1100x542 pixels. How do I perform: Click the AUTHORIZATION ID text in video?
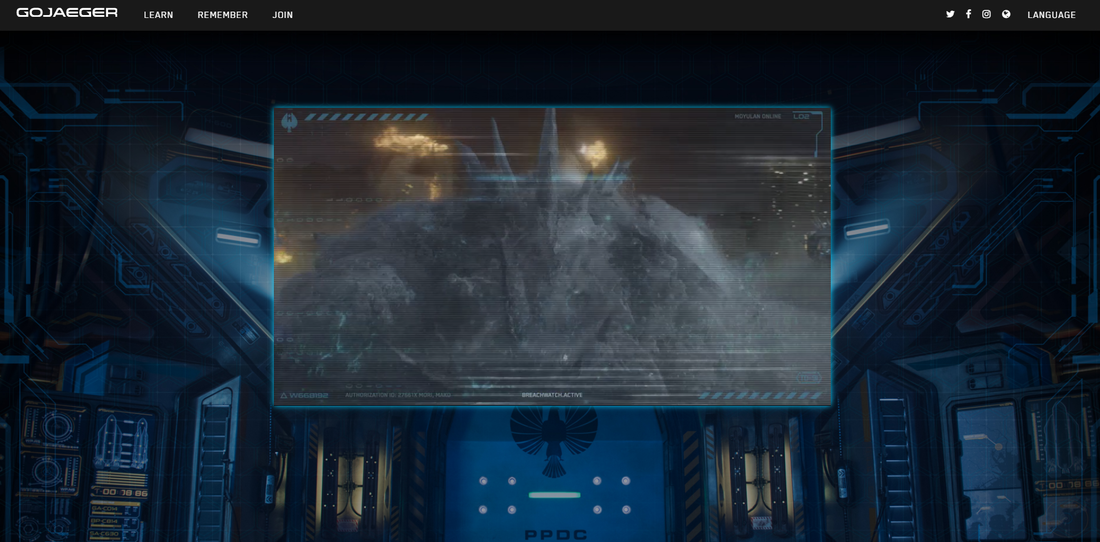pos(398,395)
